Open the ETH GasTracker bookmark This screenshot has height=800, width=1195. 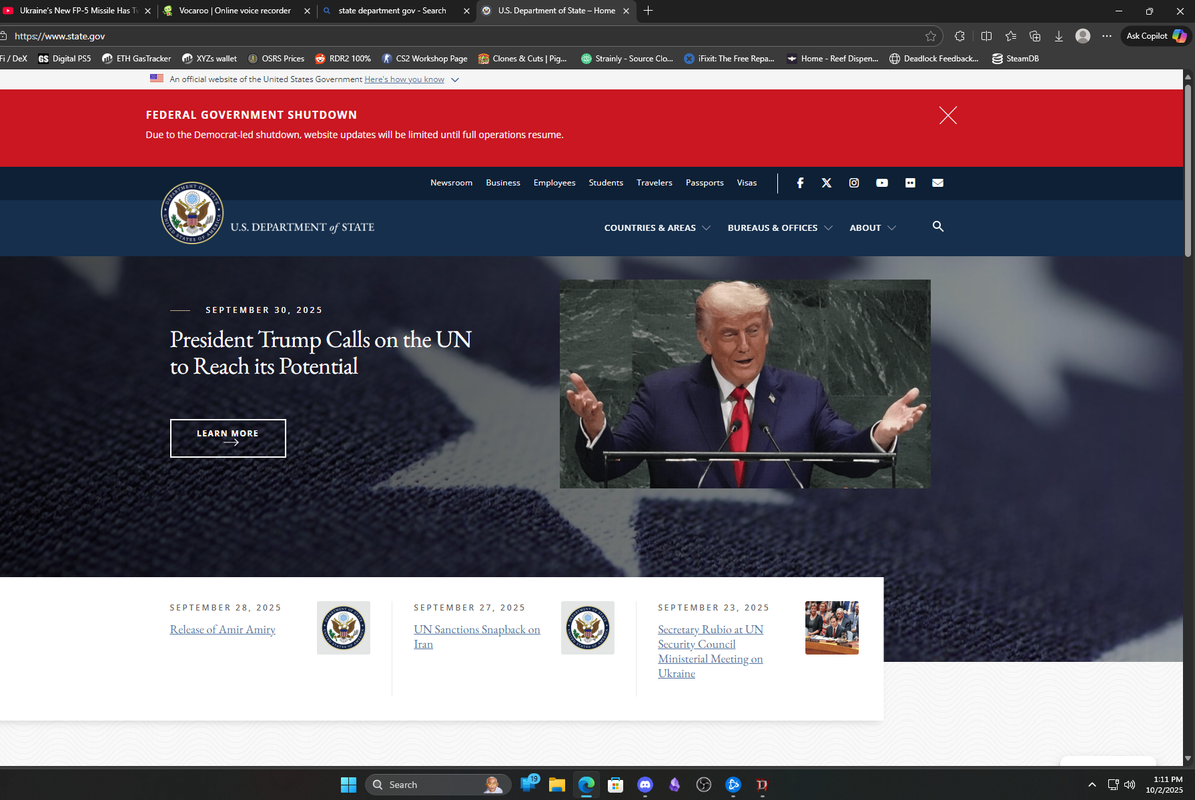136,59
